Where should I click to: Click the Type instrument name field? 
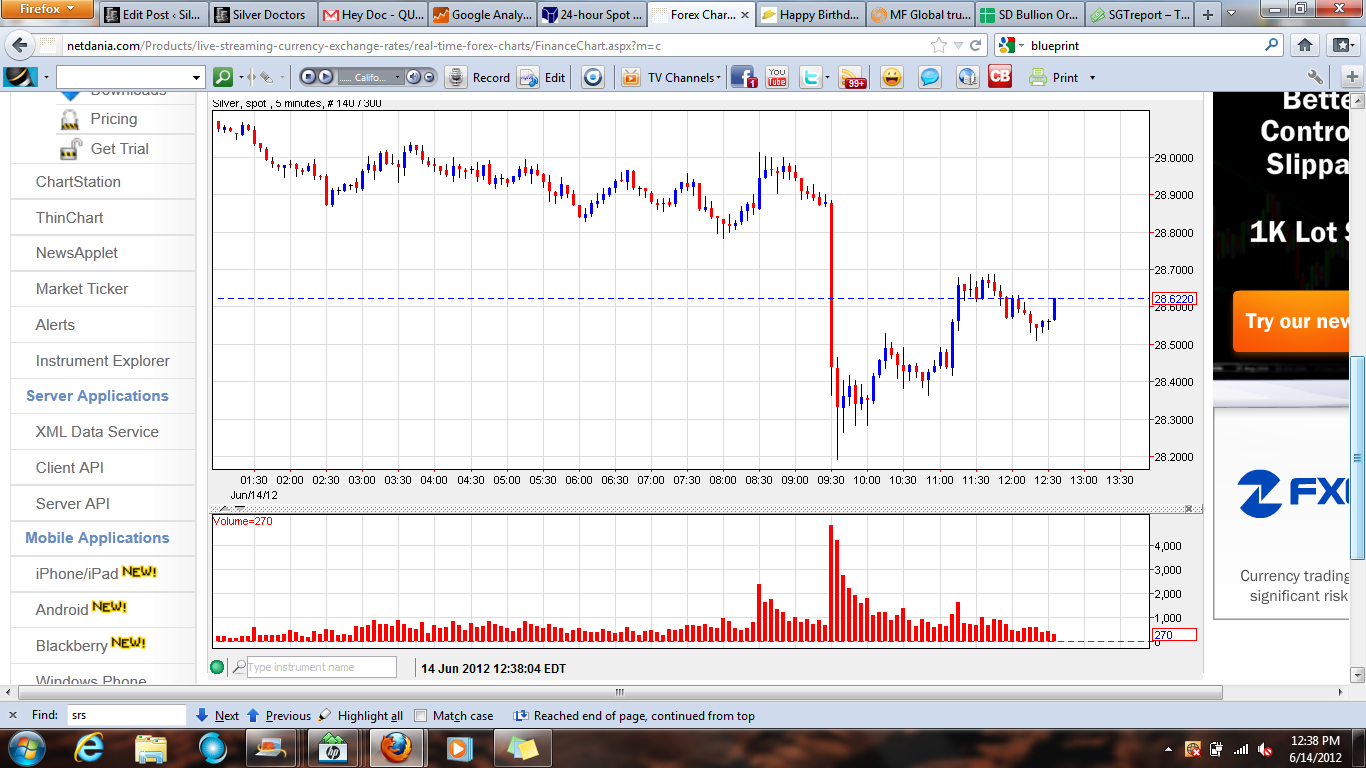[x=320, y=667]
